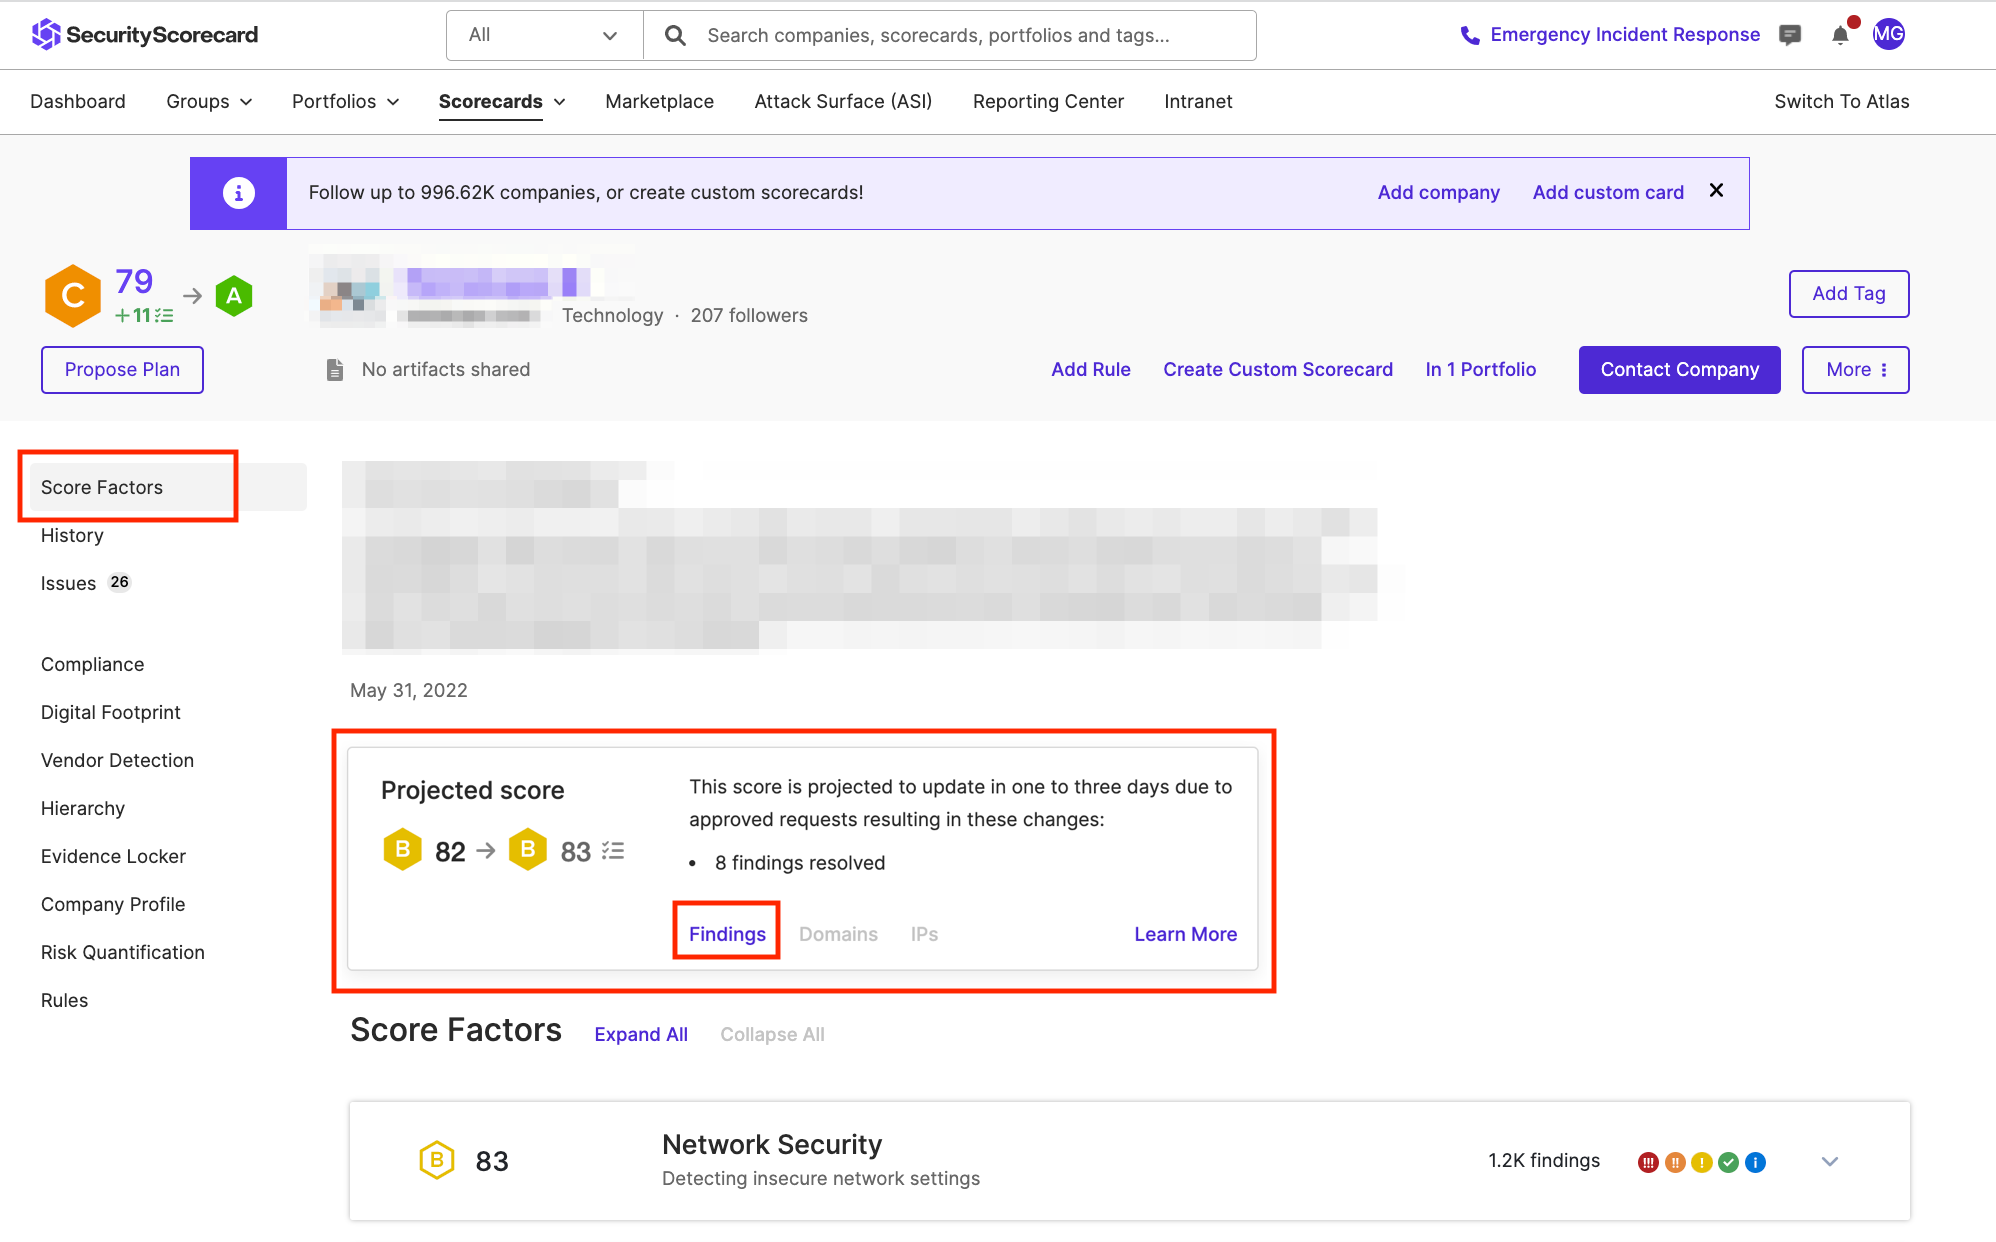Open Evidence Locker in the sidebar

click(x=113, y=856)
